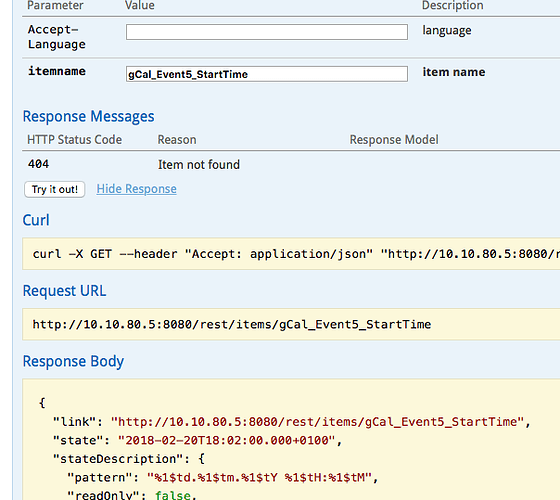Click the 404 status code cell
Viewport: 560px width, 500px height.
click(39, 164)
